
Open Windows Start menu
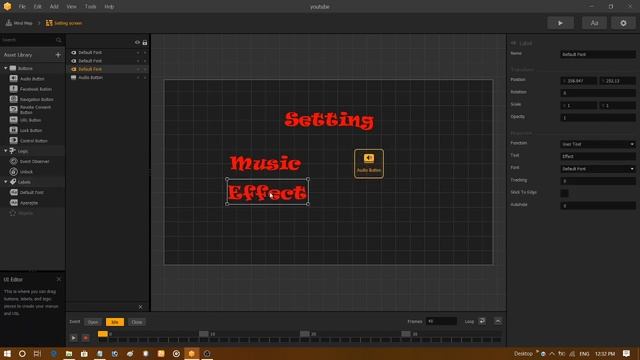7,353
